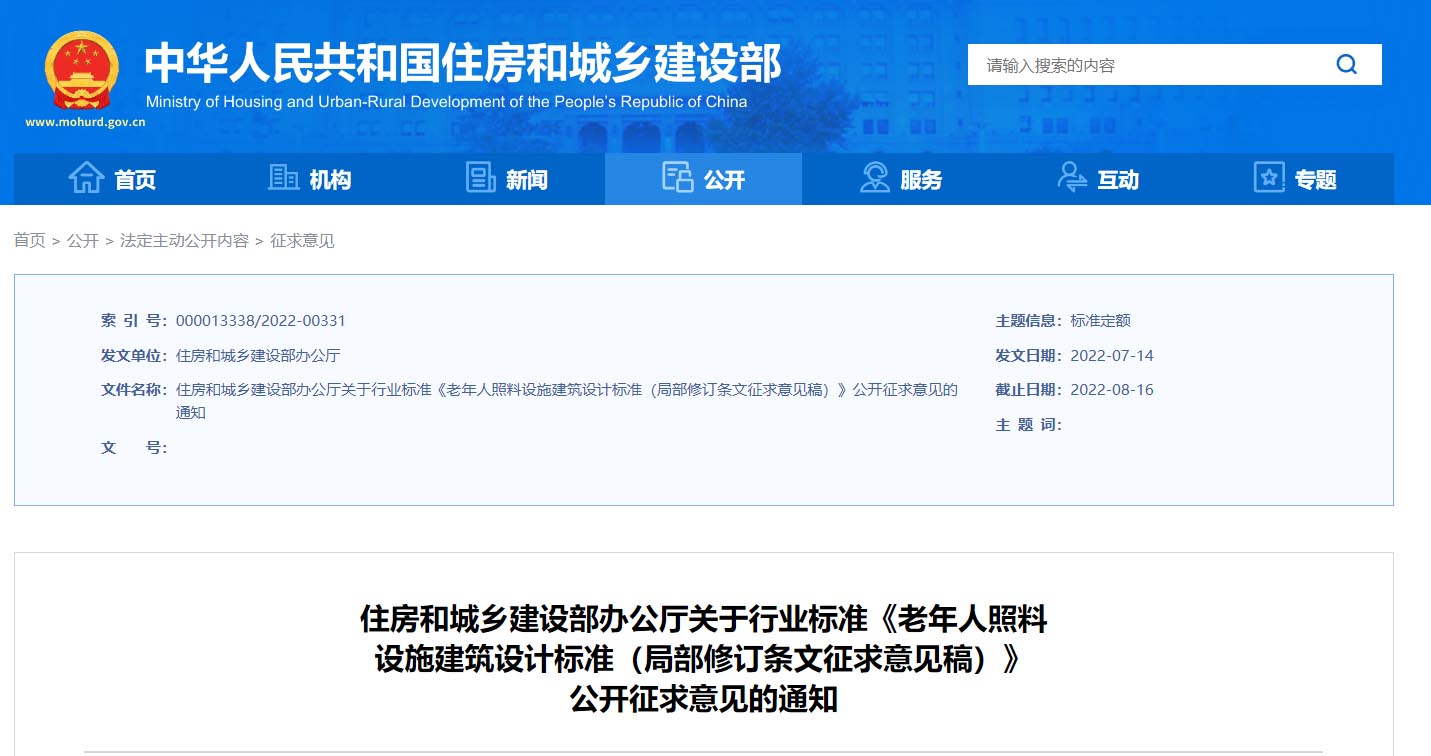Open the 服务 navigation tab
This screenshot has width=1431, height=756.
[900, 179]
